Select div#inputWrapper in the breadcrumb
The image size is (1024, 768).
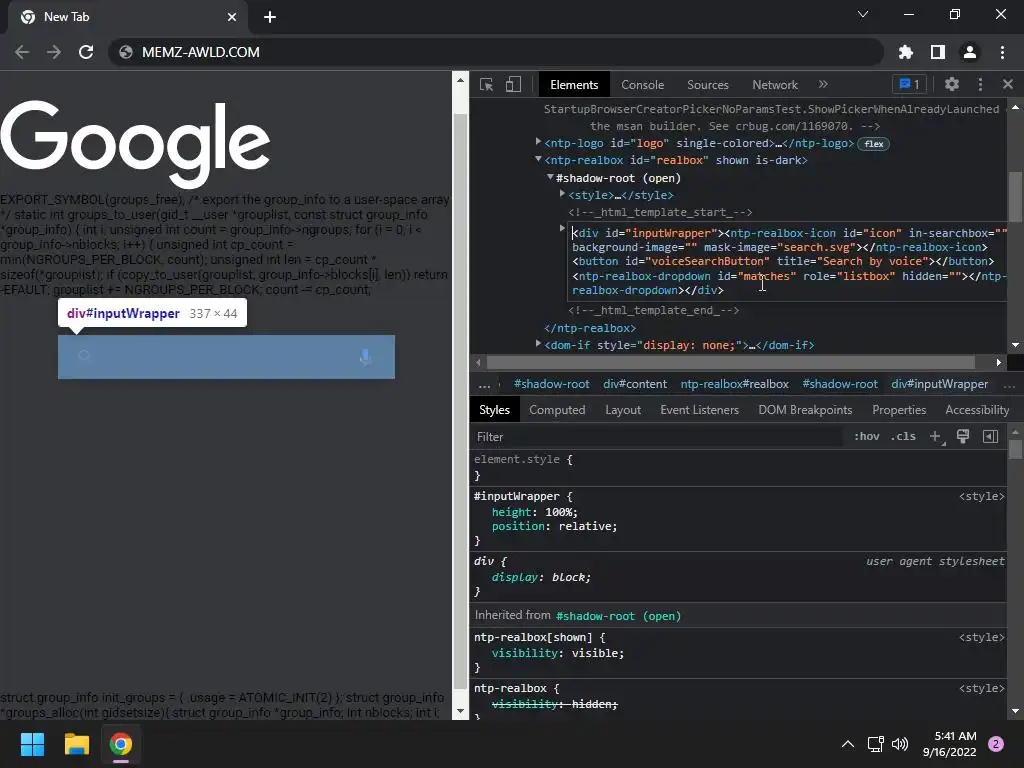(x=939, y=384)
